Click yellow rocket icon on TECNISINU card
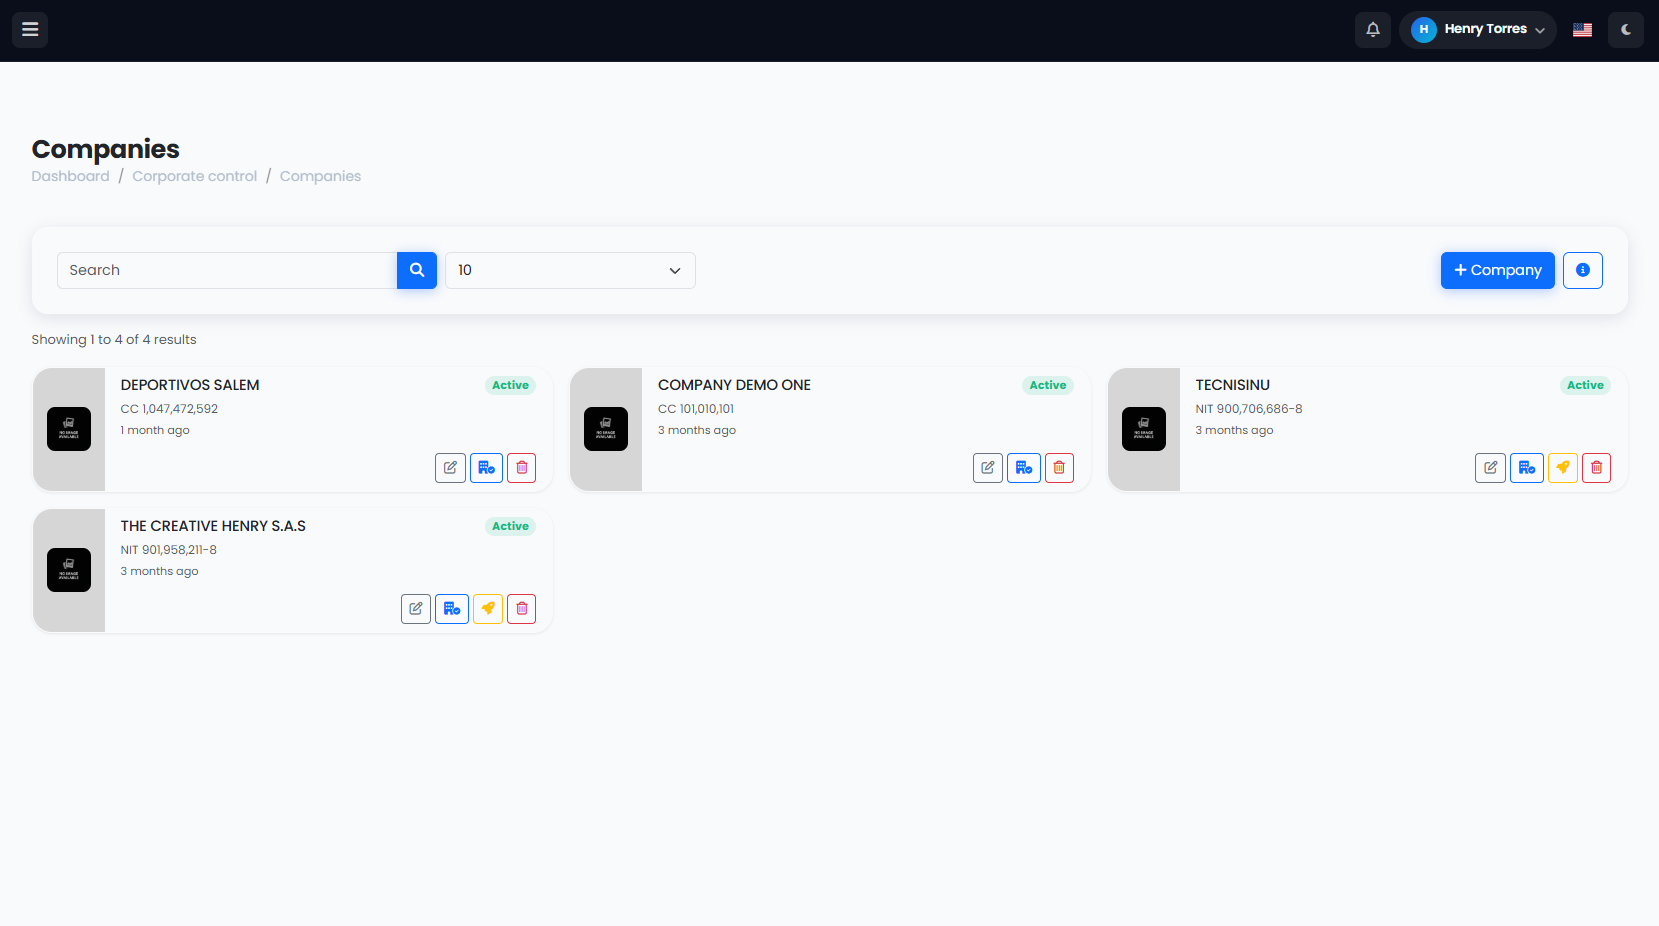The image size is (1659, 926). [1563, 468]
